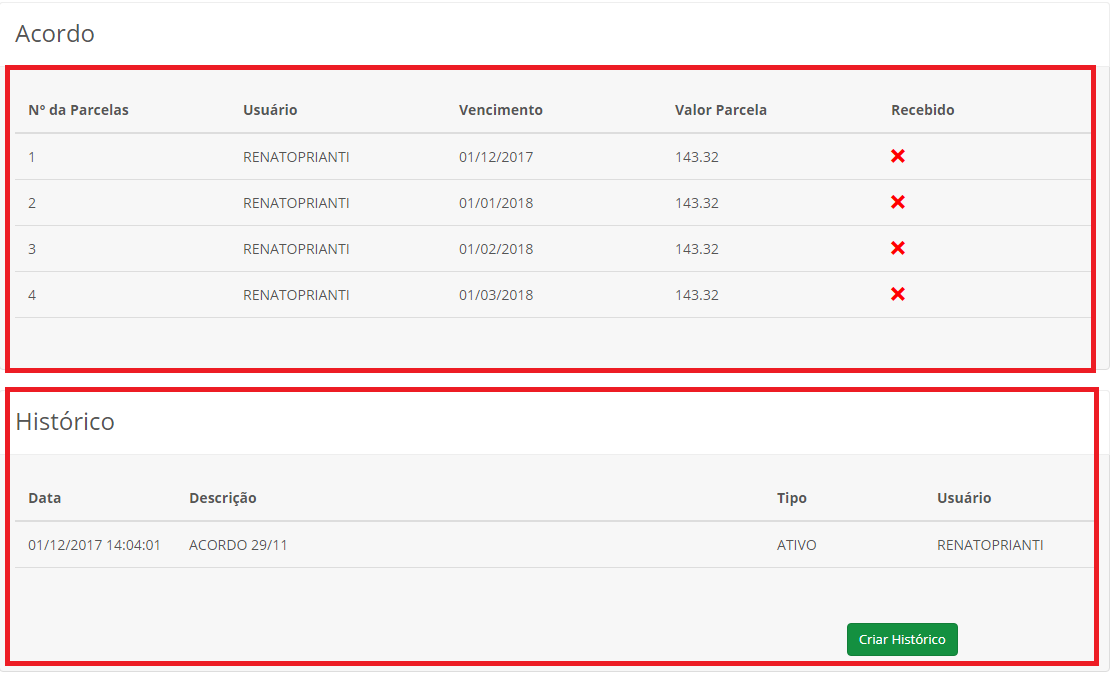This screenshot has height=673, width=1111.
Task: Select the Recebido column header
Action: coord(923,110)
